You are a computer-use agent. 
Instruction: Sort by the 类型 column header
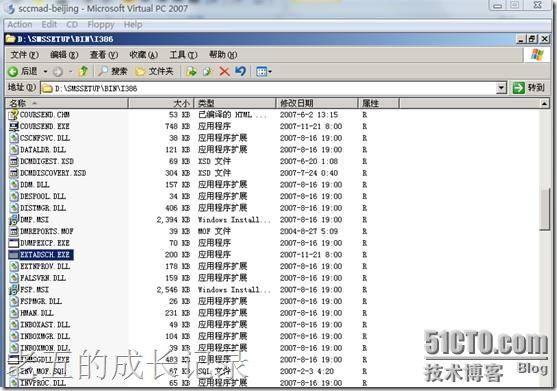(x=235, y=103)
